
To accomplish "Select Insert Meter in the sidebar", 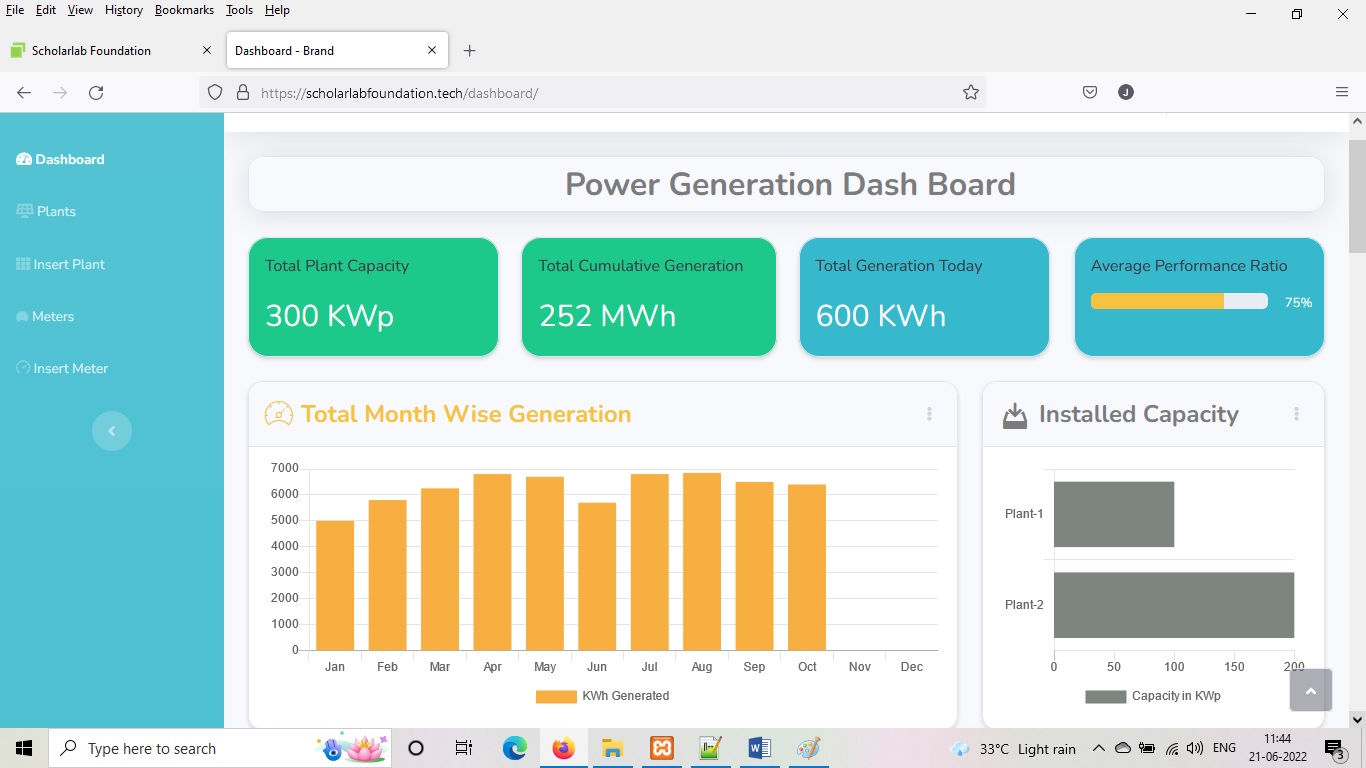I will tap(70, 369).
